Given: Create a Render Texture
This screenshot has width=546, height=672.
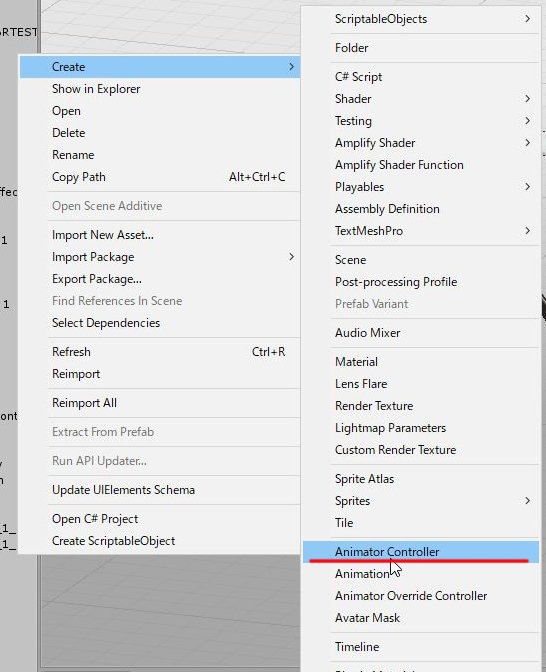Looking at the screenshot, I should [x=421, y=406].
